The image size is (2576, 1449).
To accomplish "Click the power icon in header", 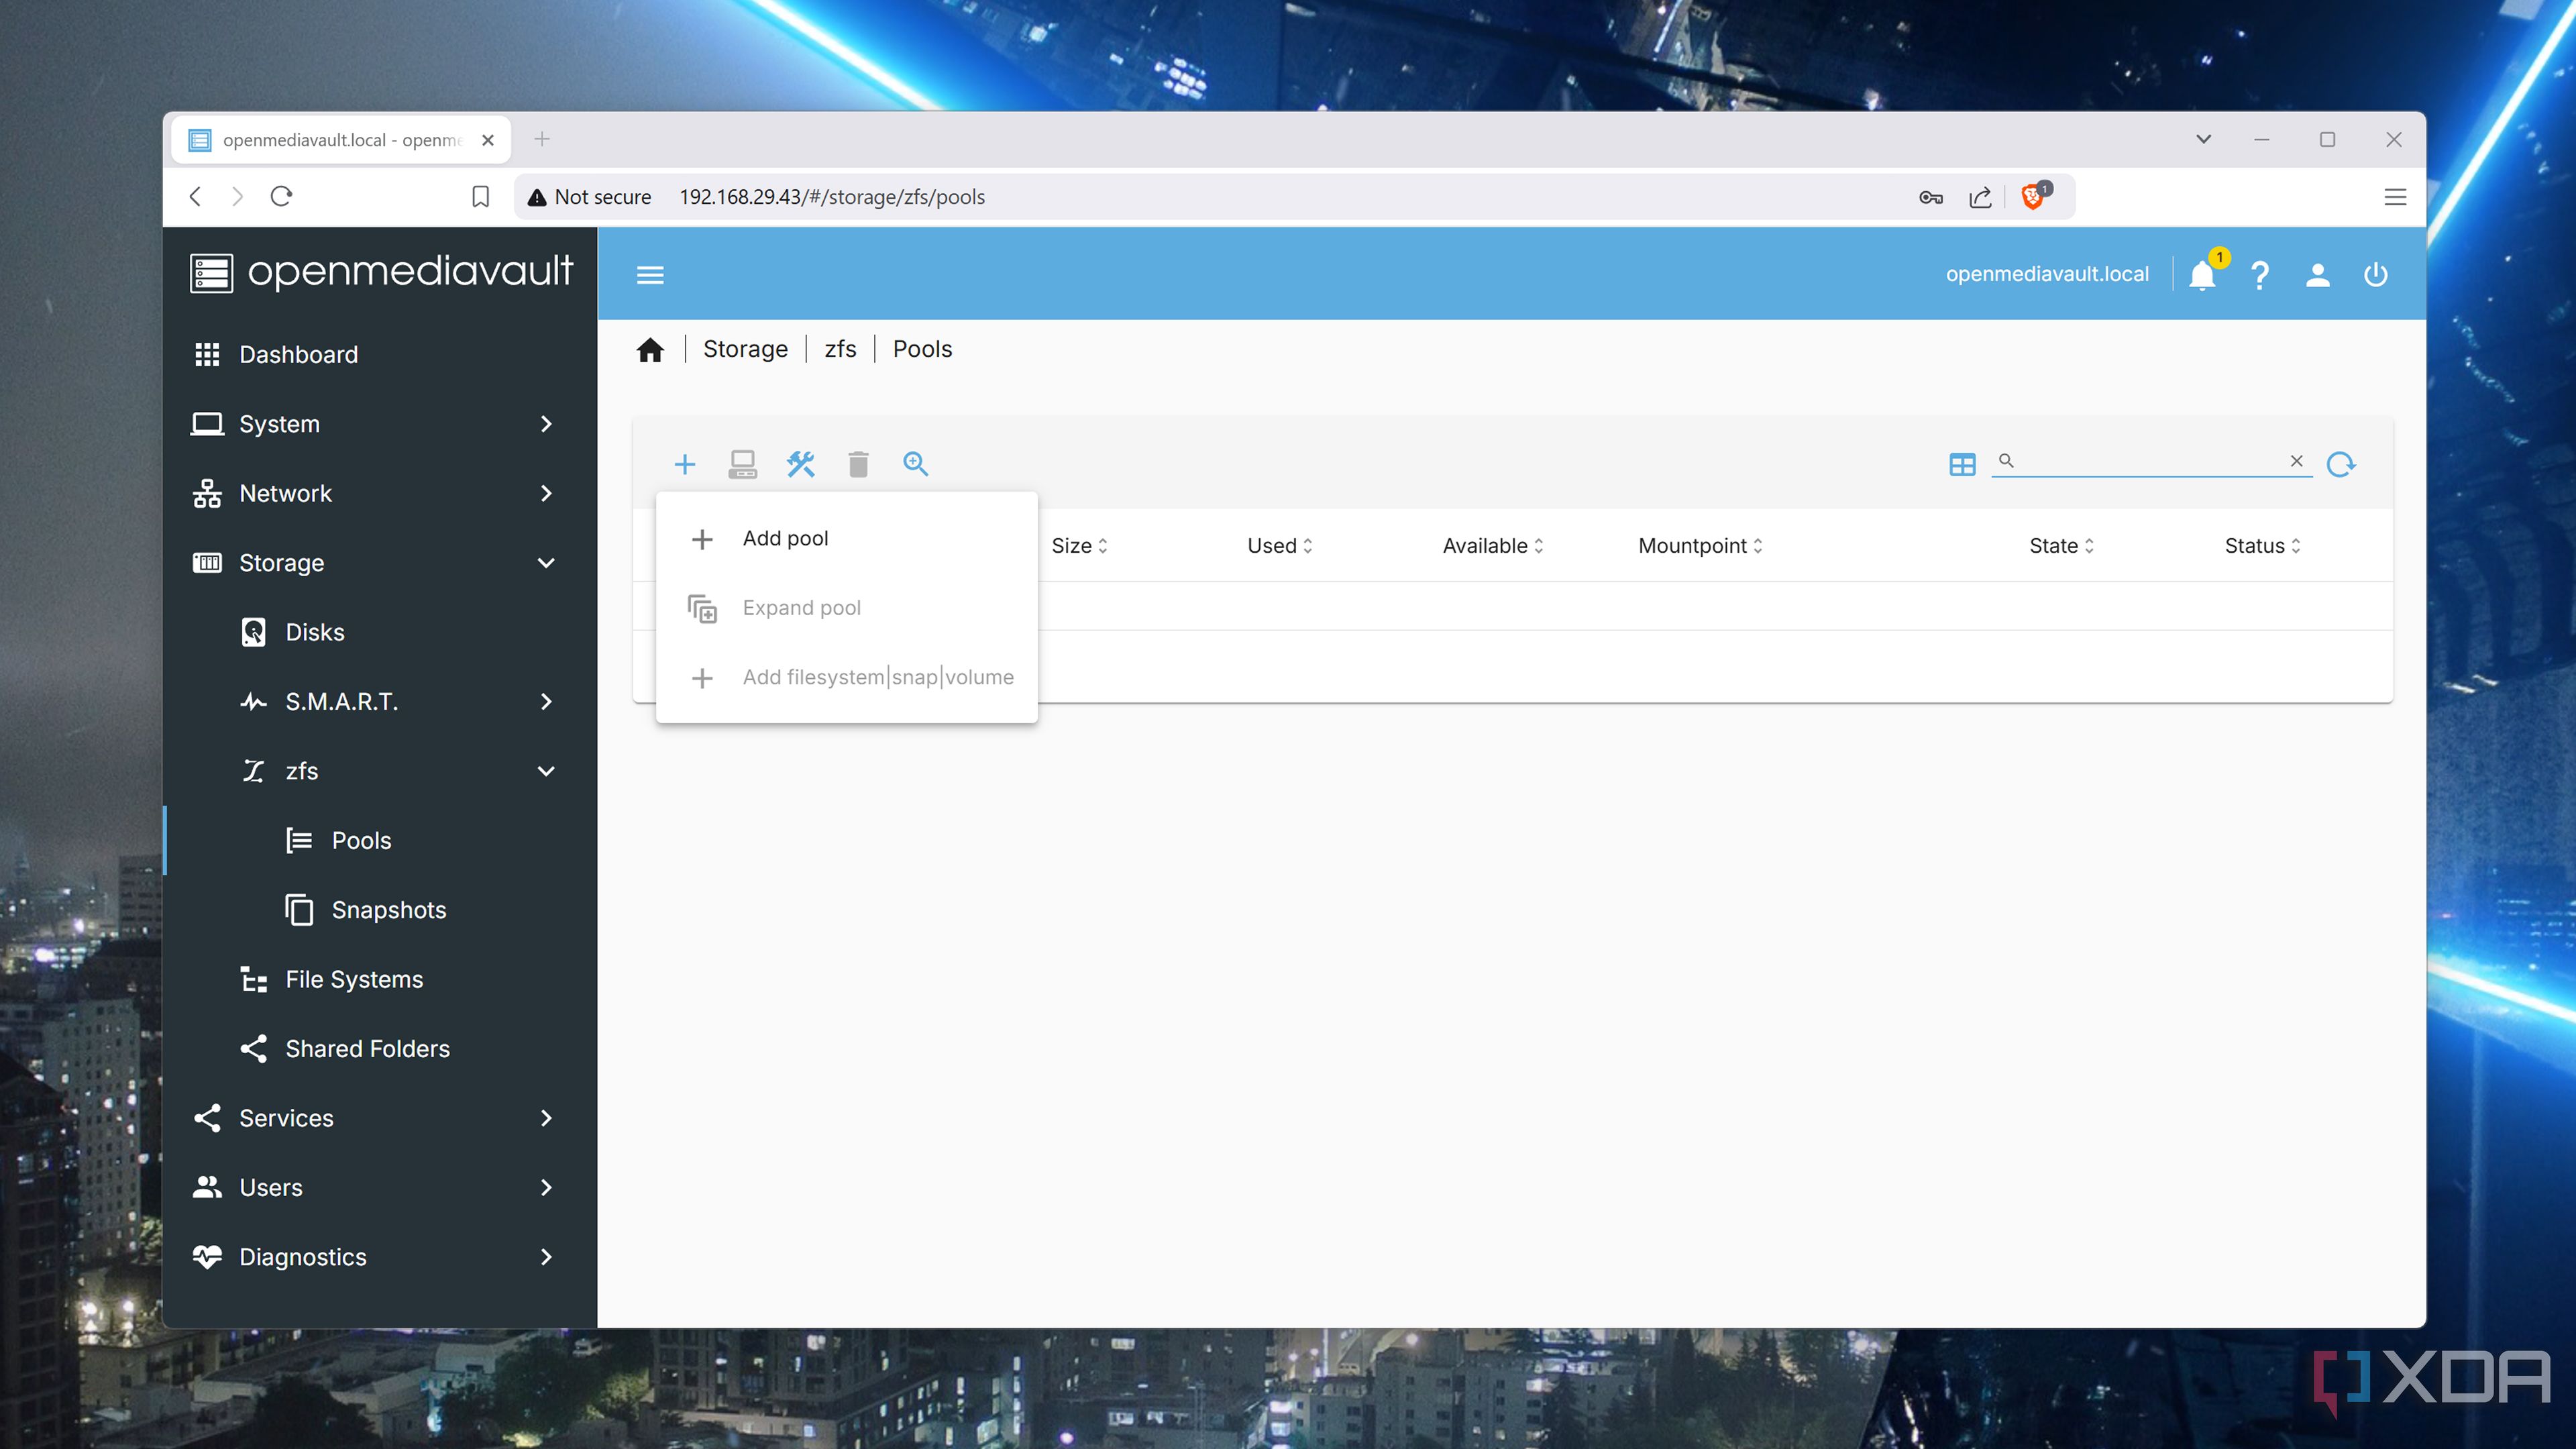I will (x=2376, y=275).
